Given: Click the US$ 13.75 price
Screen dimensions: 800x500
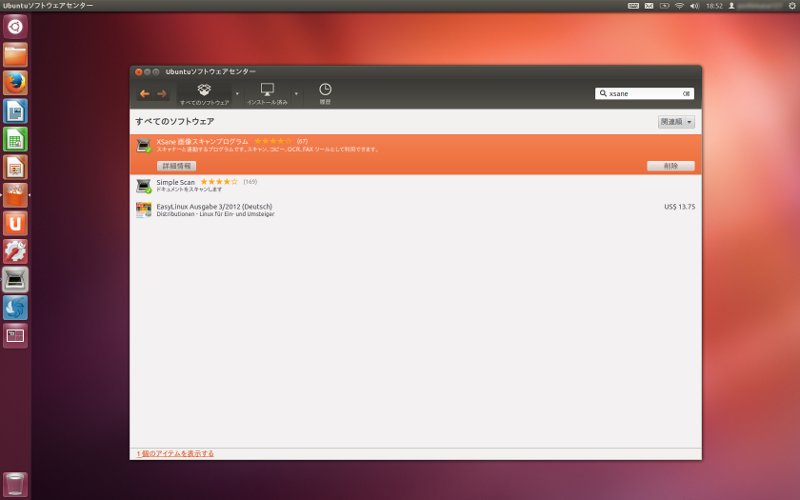Looking at the screenshot, I should coord(680,207).
